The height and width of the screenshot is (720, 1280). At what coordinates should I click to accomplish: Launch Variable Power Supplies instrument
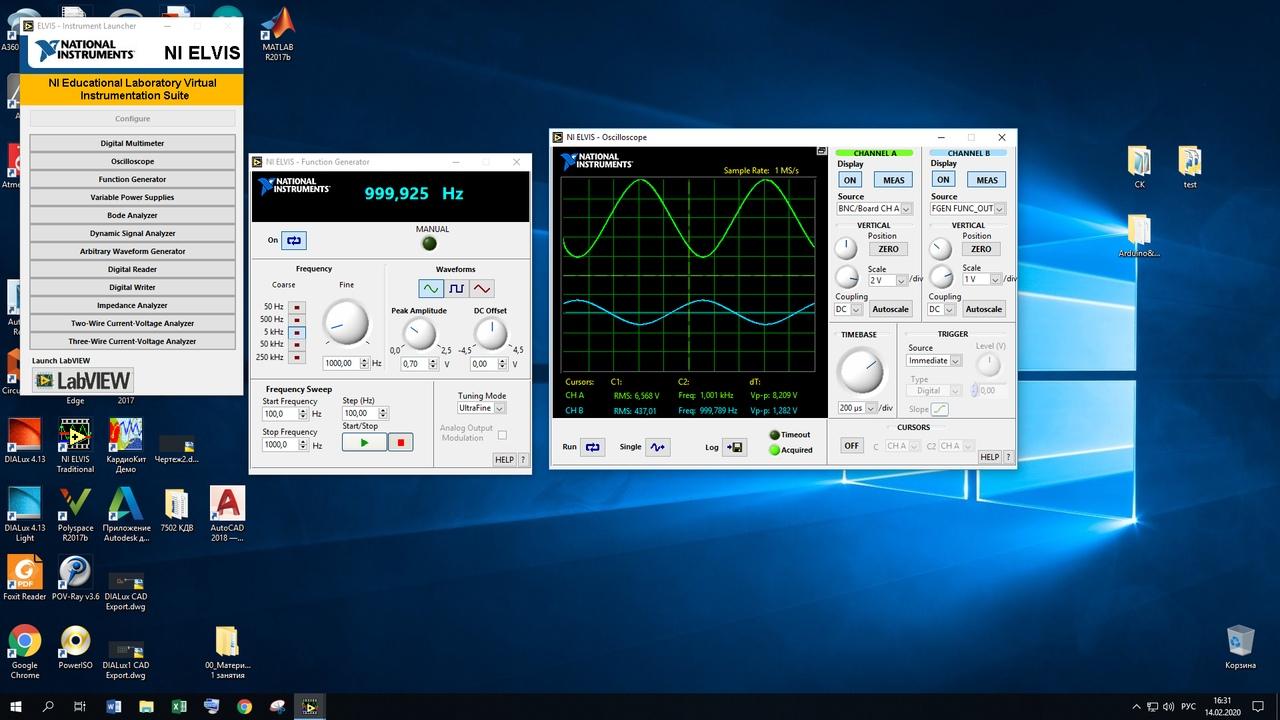pos(132,197)
